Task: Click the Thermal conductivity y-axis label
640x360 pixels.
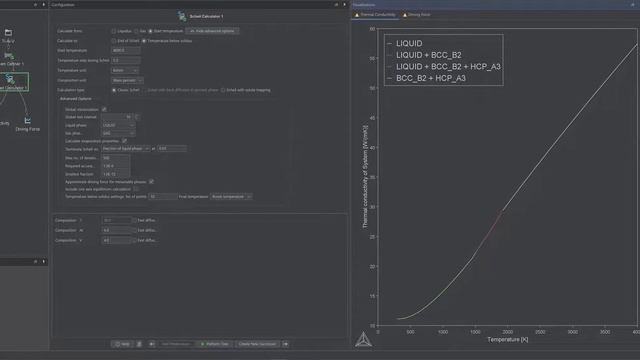Action: (365, 176)
